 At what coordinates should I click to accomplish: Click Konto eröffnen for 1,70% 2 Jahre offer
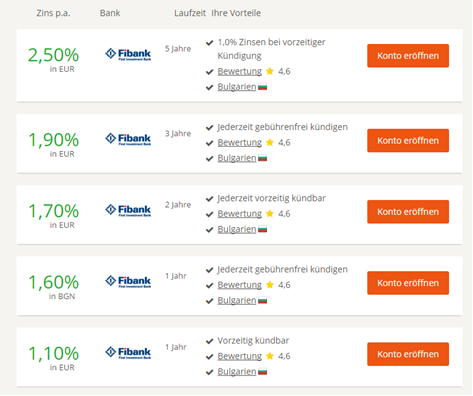(408, 212)
